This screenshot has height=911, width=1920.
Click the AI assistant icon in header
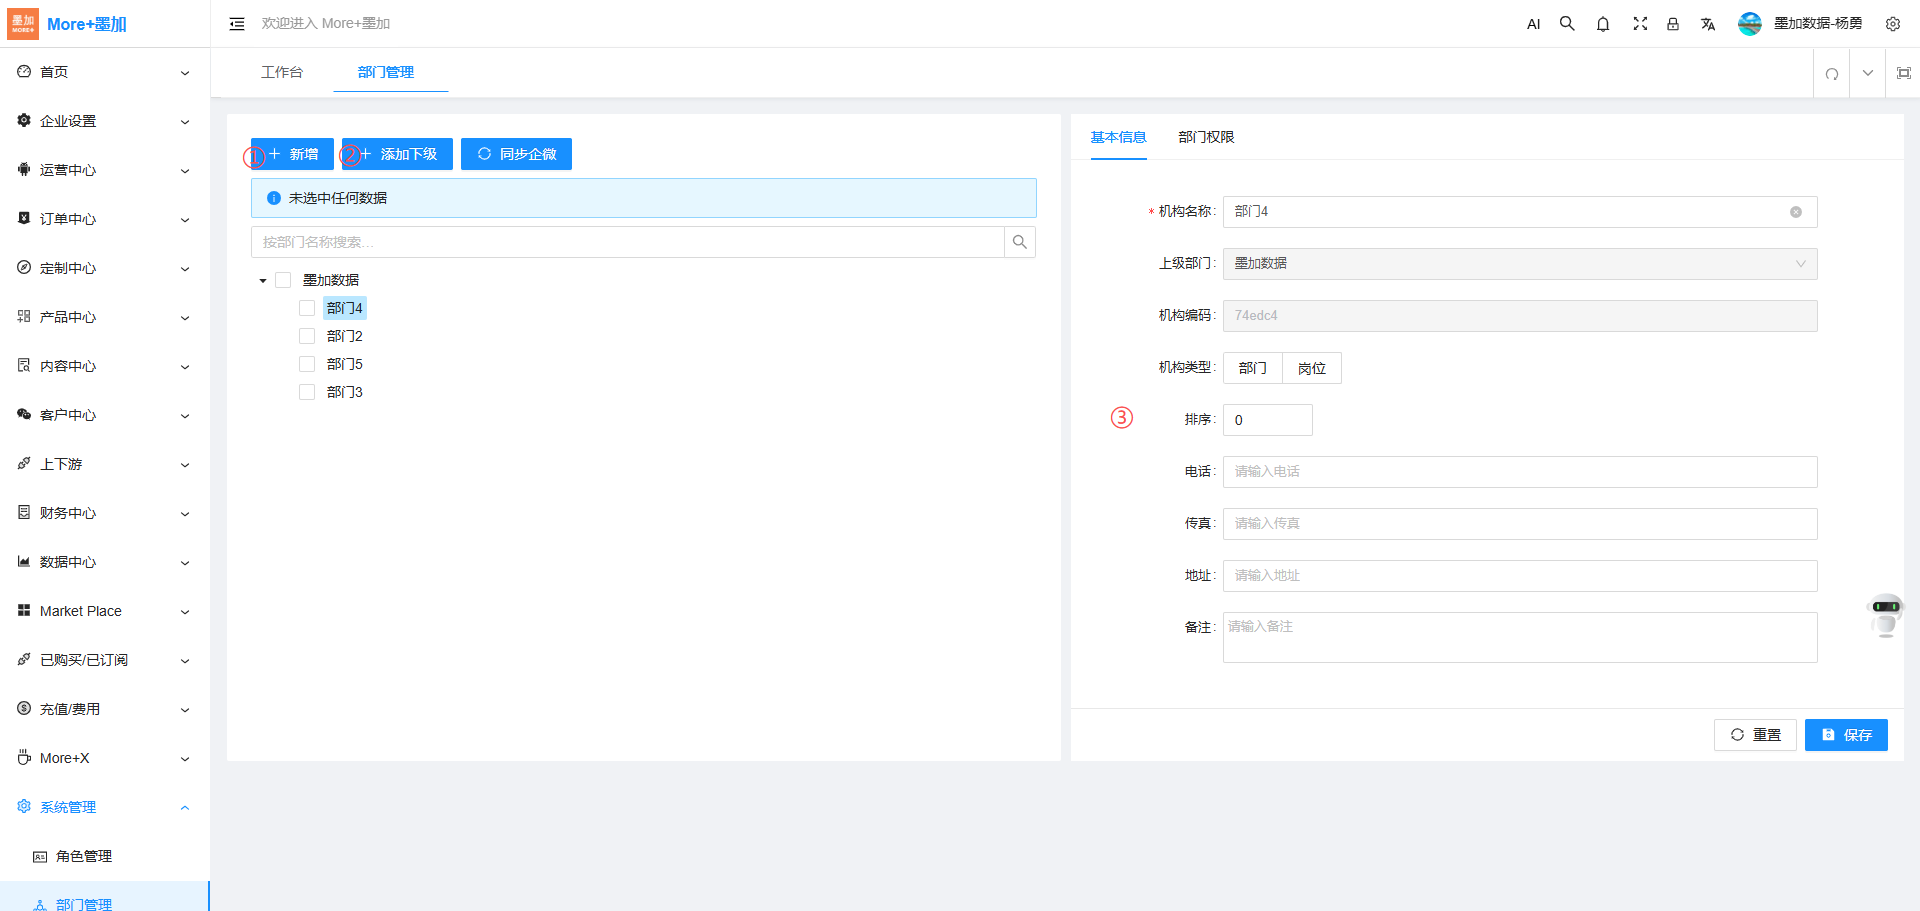pyautogui.click(x=1533, y=24)
